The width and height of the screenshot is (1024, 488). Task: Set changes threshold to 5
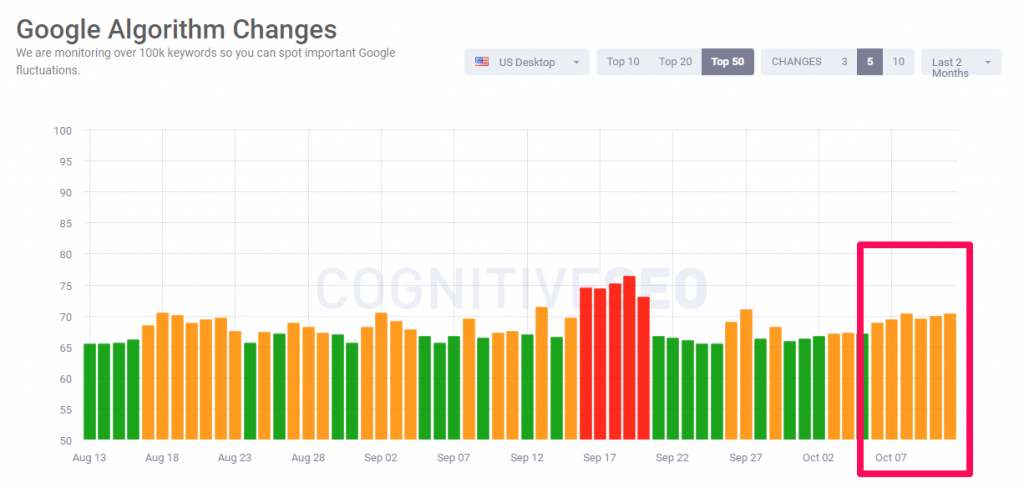[870, 62]
